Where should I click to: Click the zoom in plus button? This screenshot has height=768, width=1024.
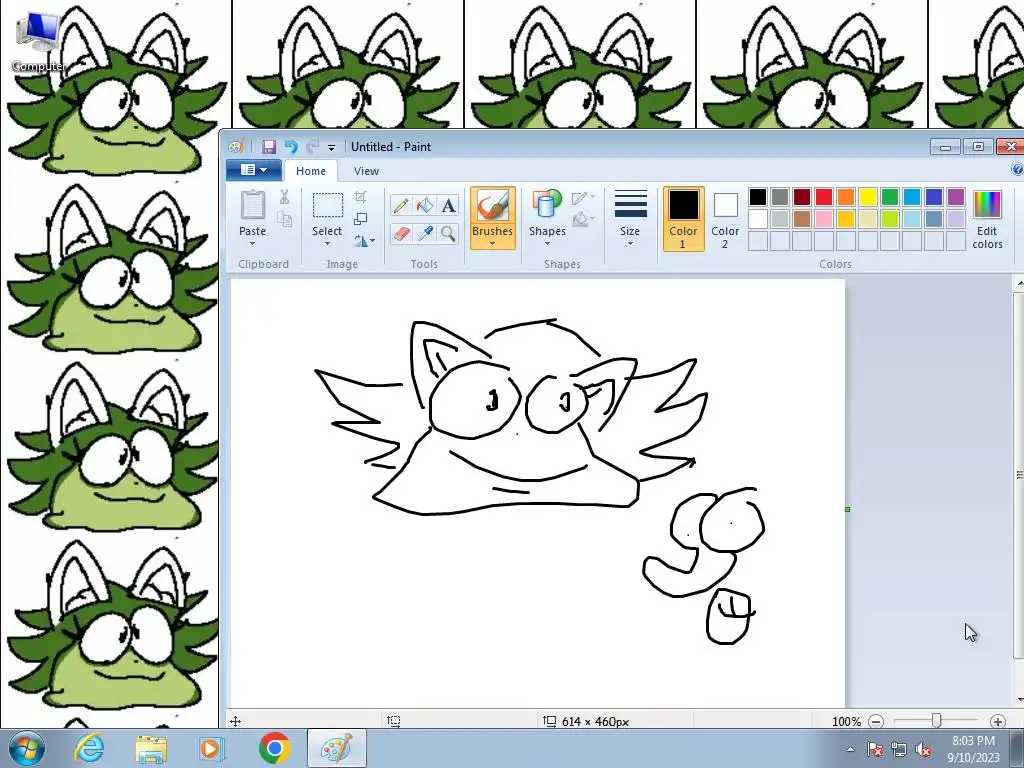coord(997,722)
